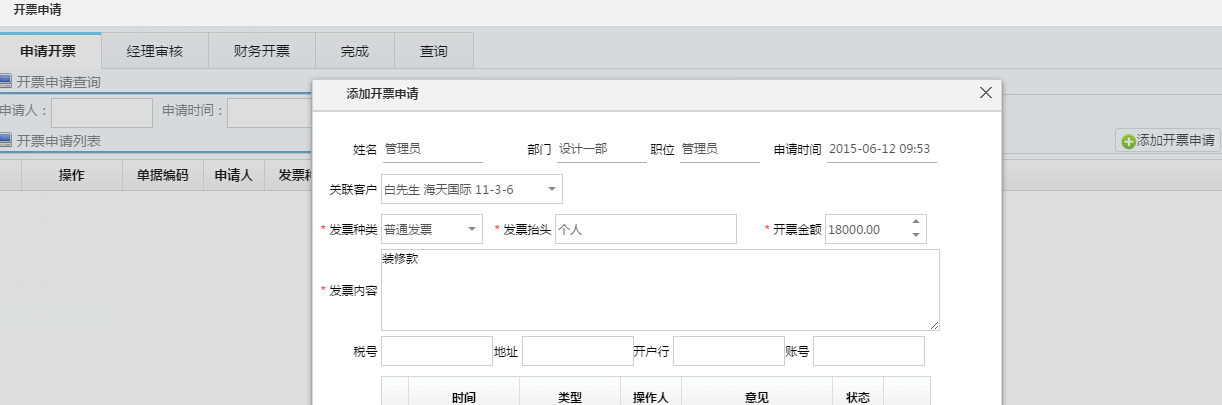The height and width of the screenshot is (405, 1222).
Task: Switch to the 财务开票 tab
Action: pos(261,51)
